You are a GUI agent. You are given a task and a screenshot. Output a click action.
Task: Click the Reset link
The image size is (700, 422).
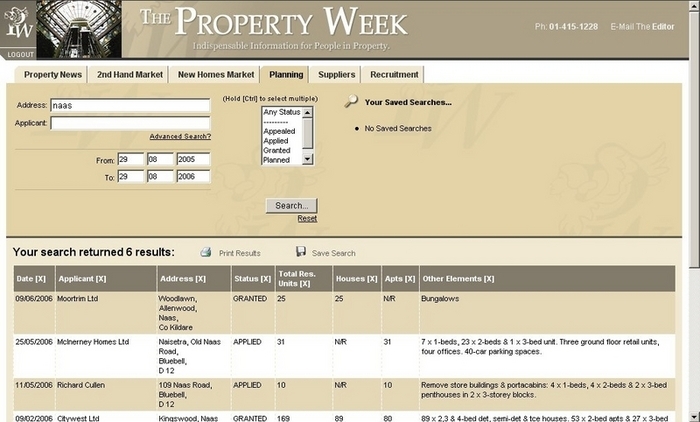tap(307, 218)
